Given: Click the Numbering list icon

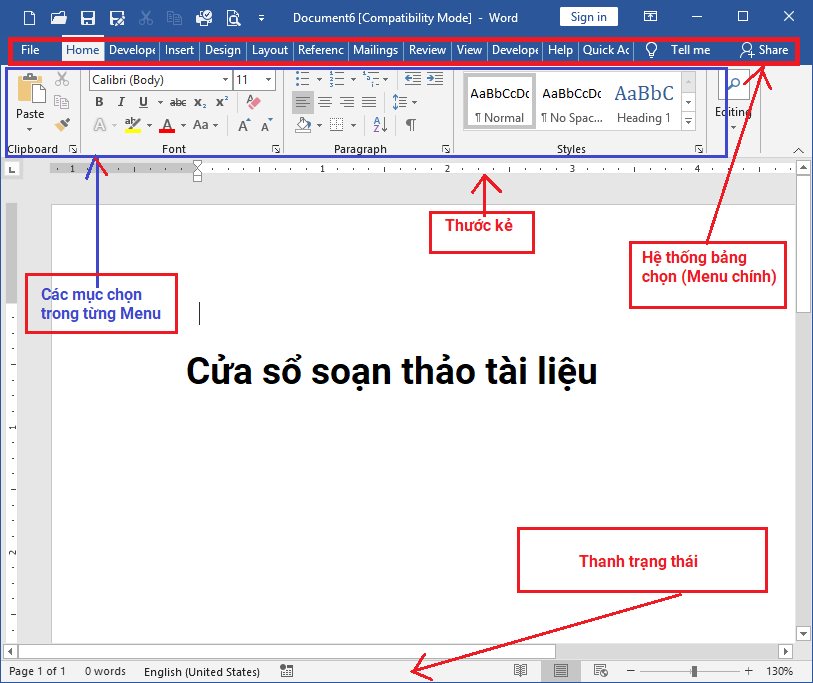Looking at the screenshot, I should 337,79.
